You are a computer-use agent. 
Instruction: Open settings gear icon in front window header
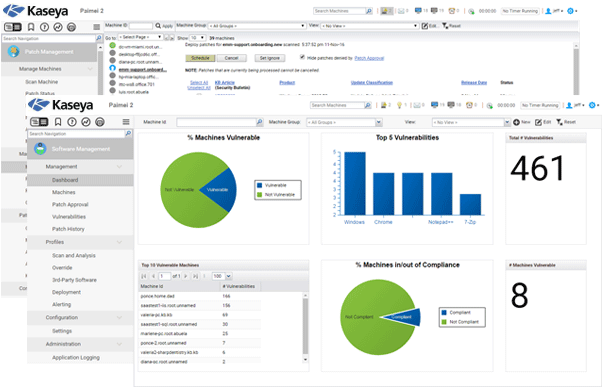click(x=592, y=105)
